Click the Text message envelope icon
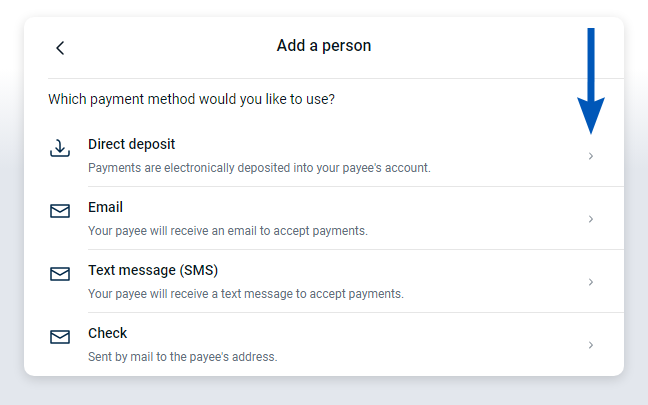The width and height of the screenshot is (648, 405). point(60,274)
